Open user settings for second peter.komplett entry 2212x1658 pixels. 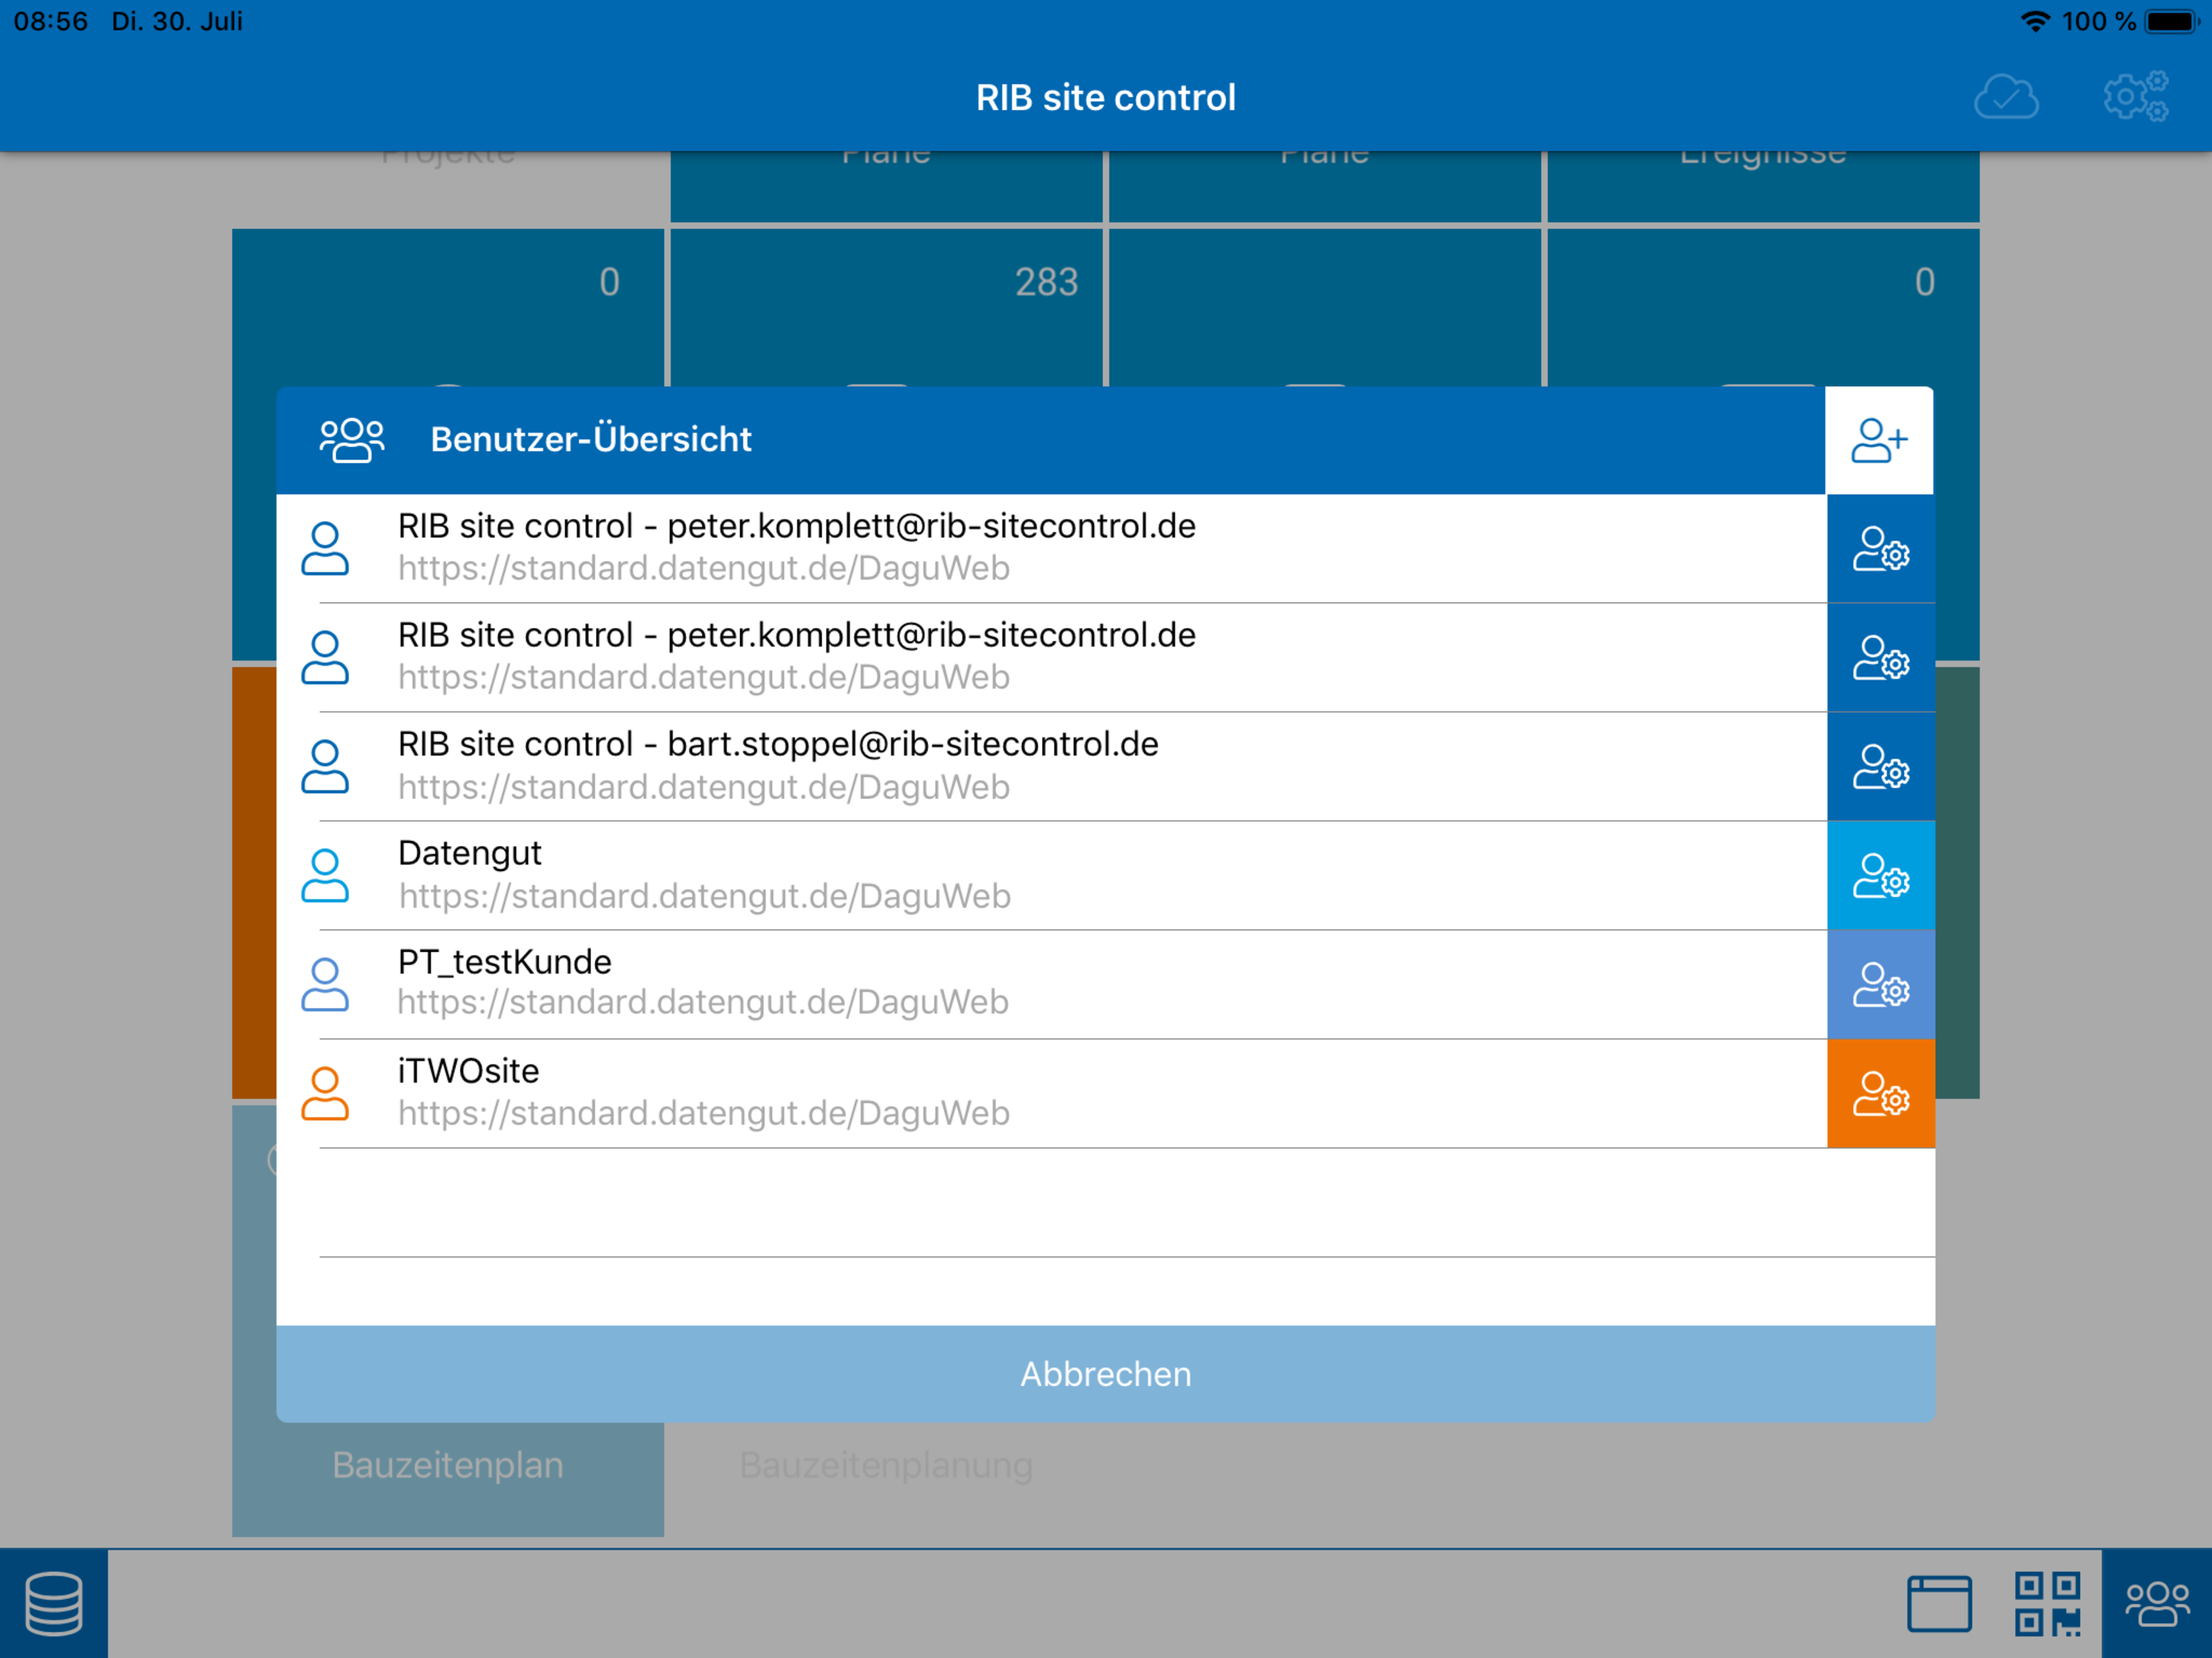point(1880,658)
